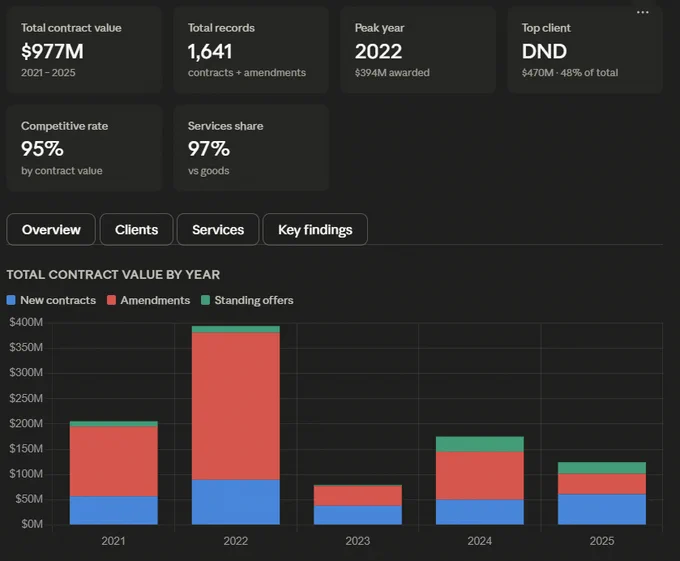
Task: Click the $400M y-axis label
Action: [26, 322]
